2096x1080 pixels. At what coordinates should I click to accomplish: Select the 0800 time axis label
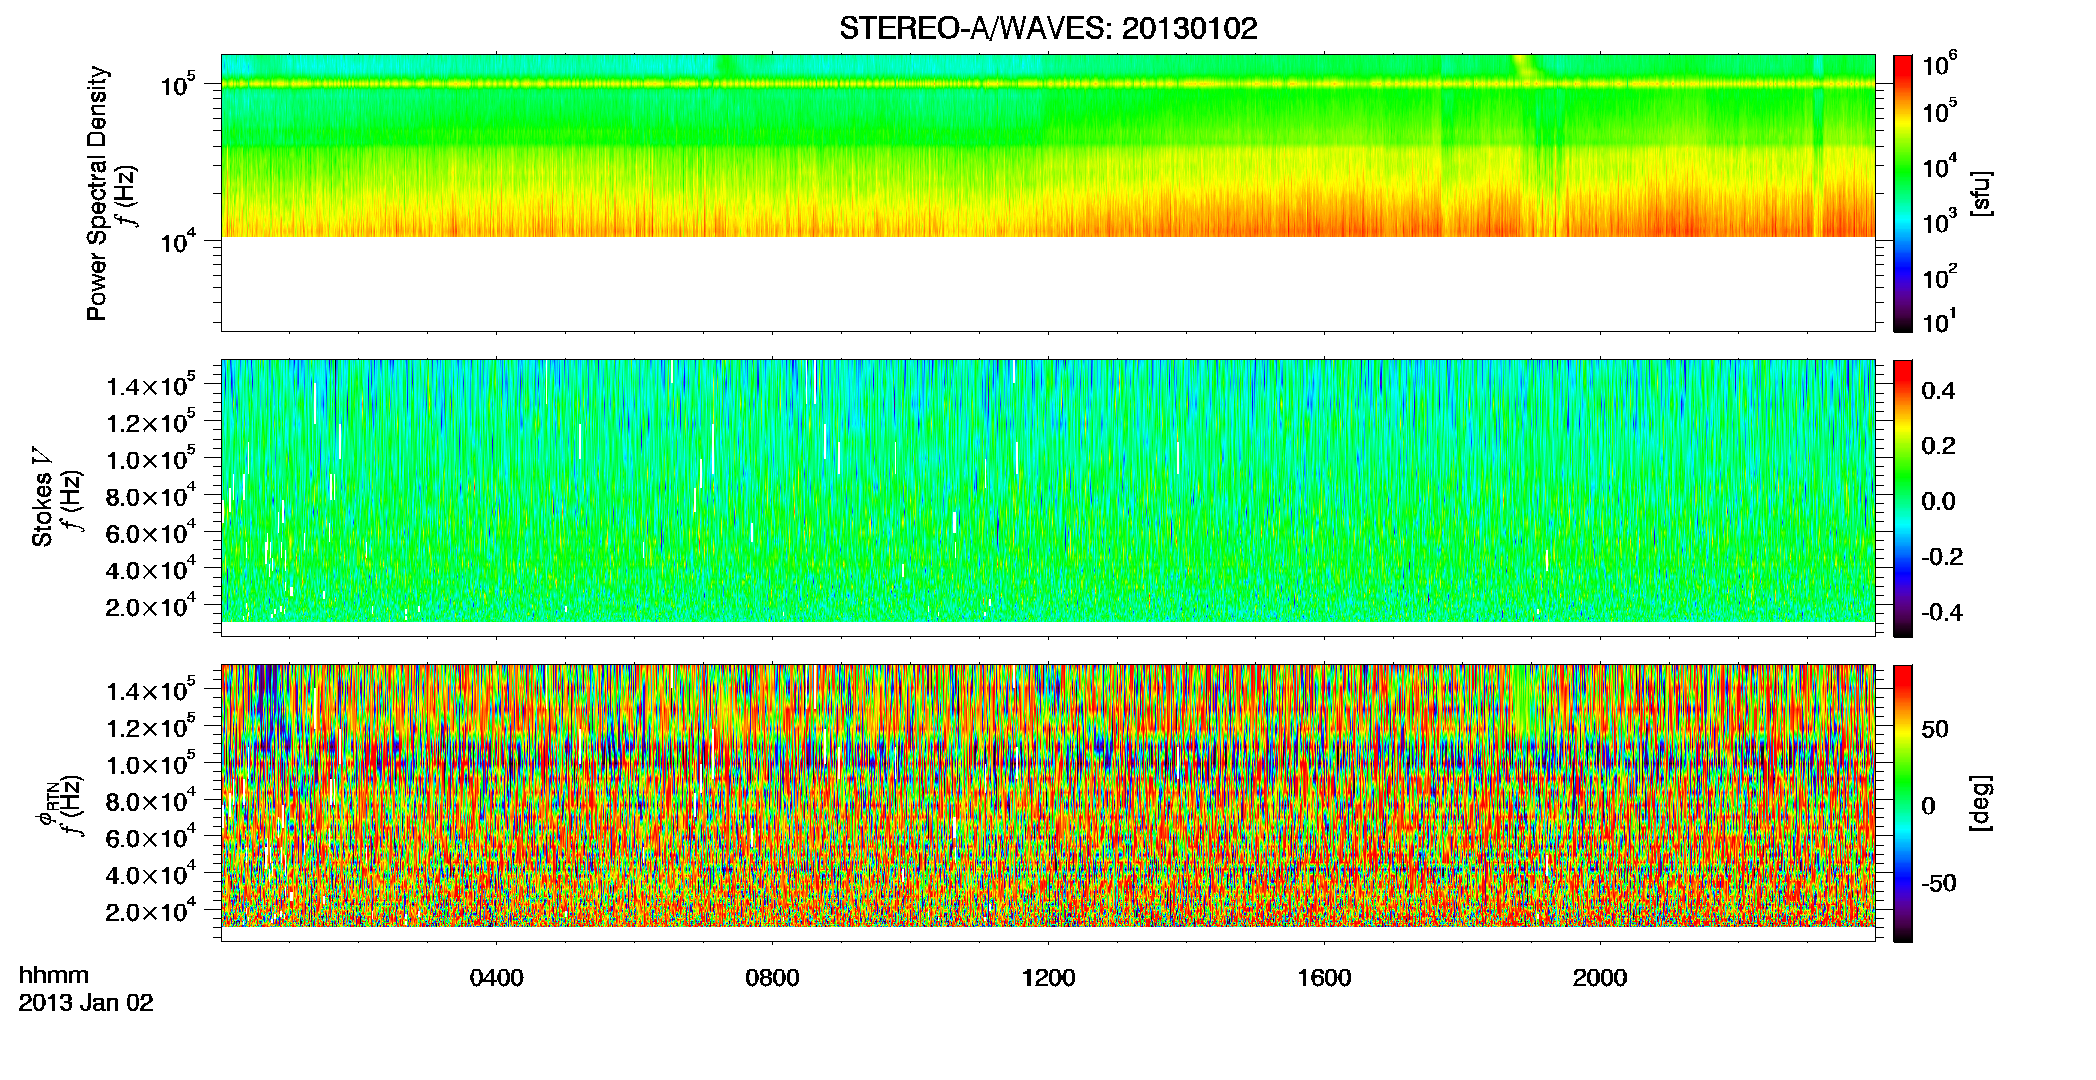[x=772, y=978]
